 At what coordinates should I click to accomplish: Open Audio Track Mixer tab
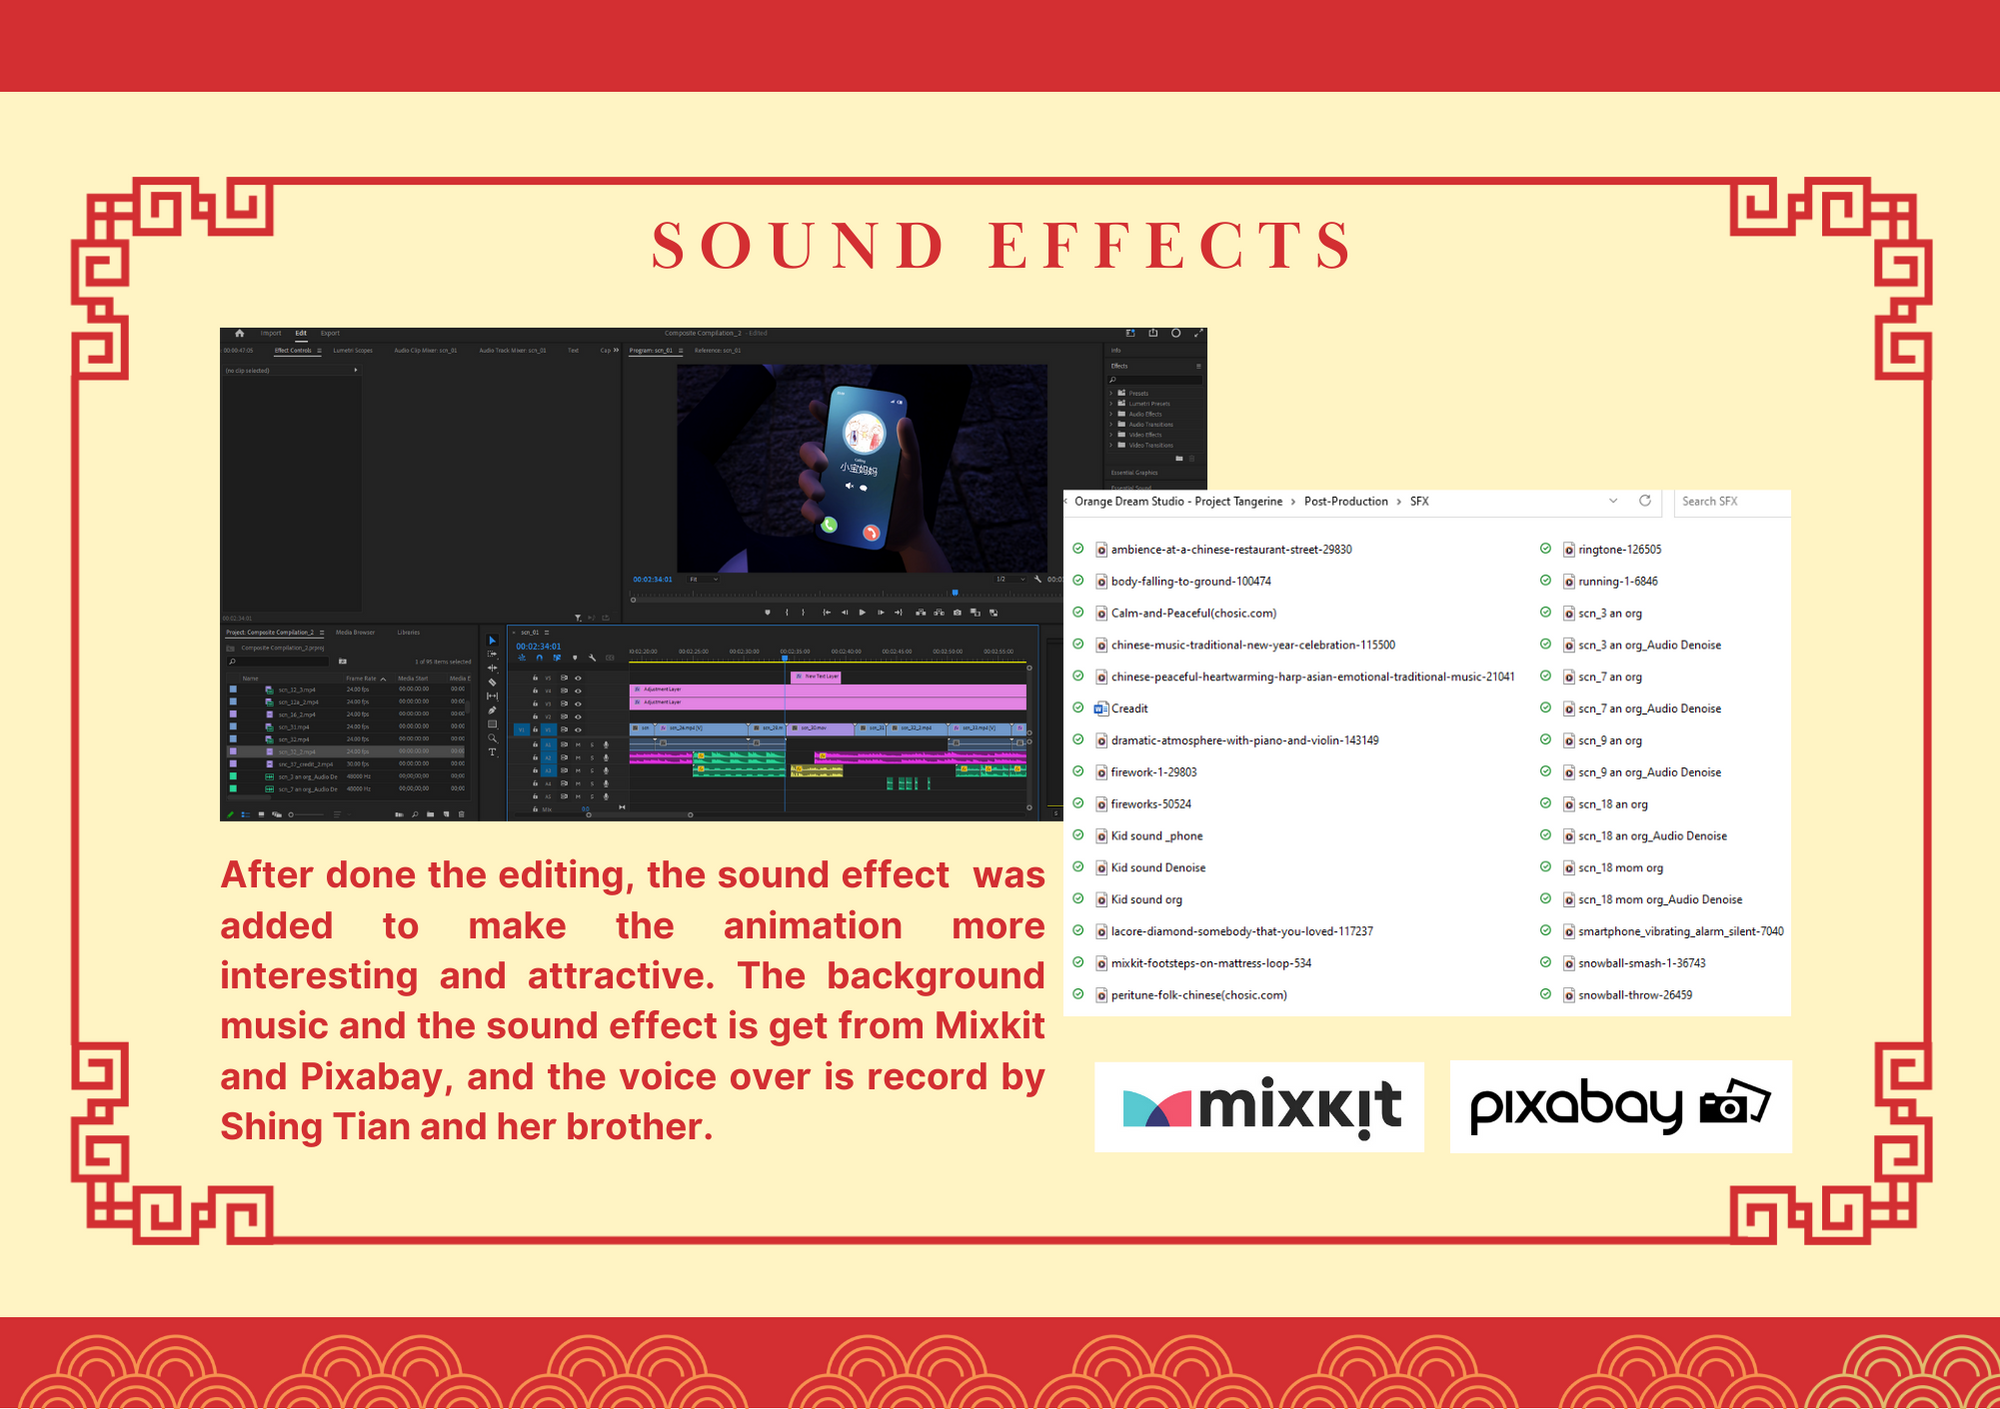click(x=513, y=351)
